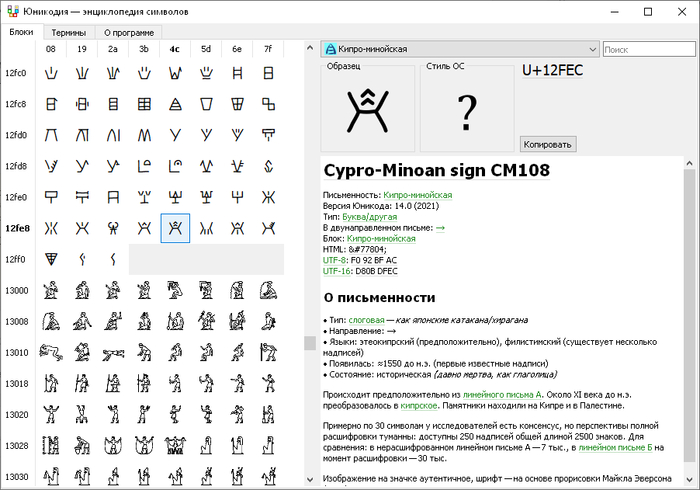The width and height of the screenshot is (700, 490).
Task: Follow the линейном письме Б link
Action: coord(615,447)
